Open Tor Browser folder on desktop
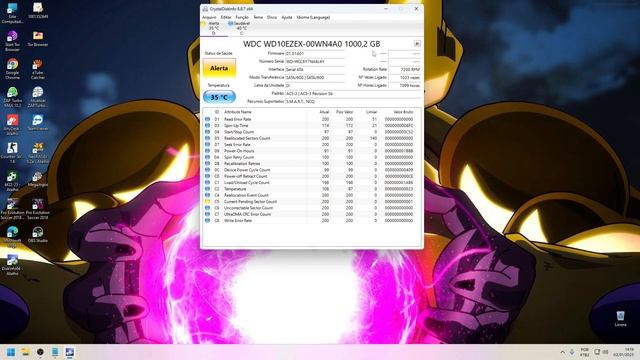The width and height of the screenshot is (640, 360). pyautogui.click(x=38, y=39)
